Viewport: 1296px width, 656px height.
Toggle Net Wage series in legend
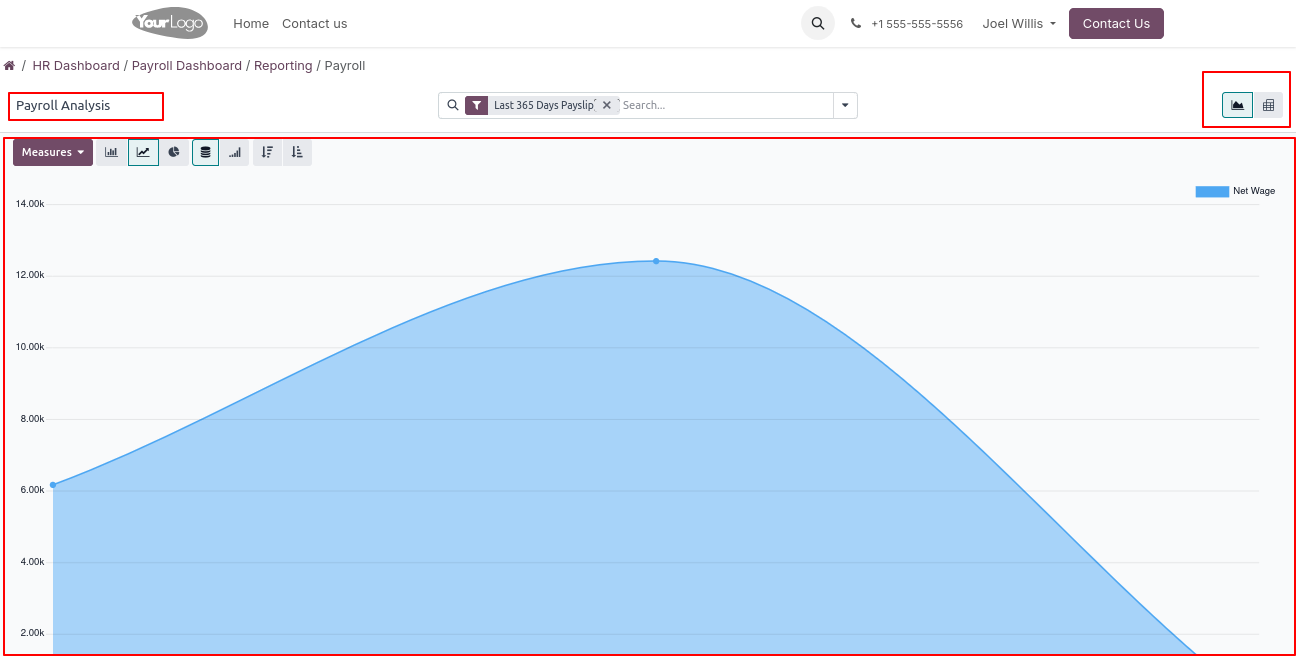click(1235, 191)
